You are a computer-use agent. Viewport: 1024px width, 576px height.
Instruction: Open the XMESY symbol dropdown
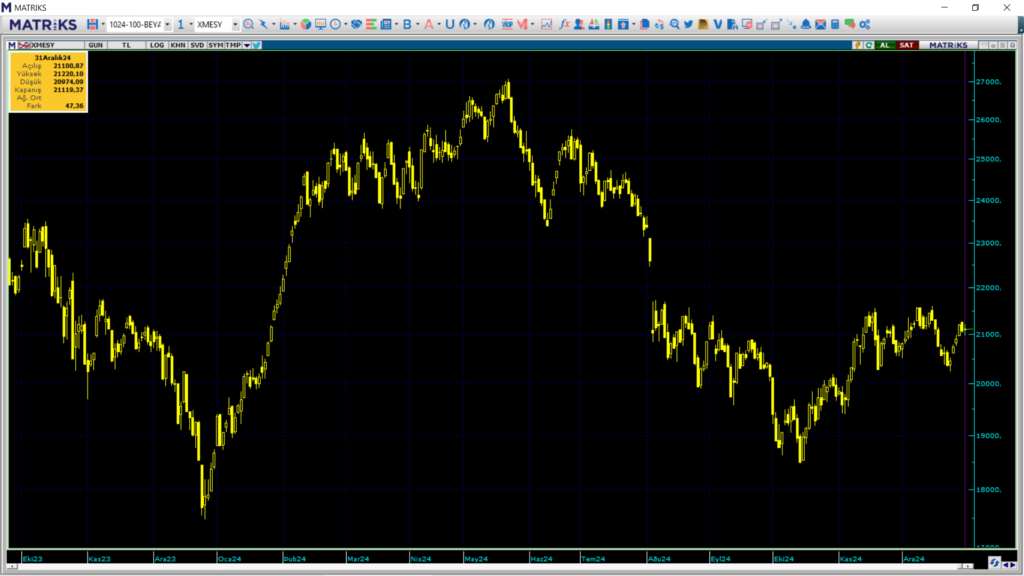(x=235, y=25)
